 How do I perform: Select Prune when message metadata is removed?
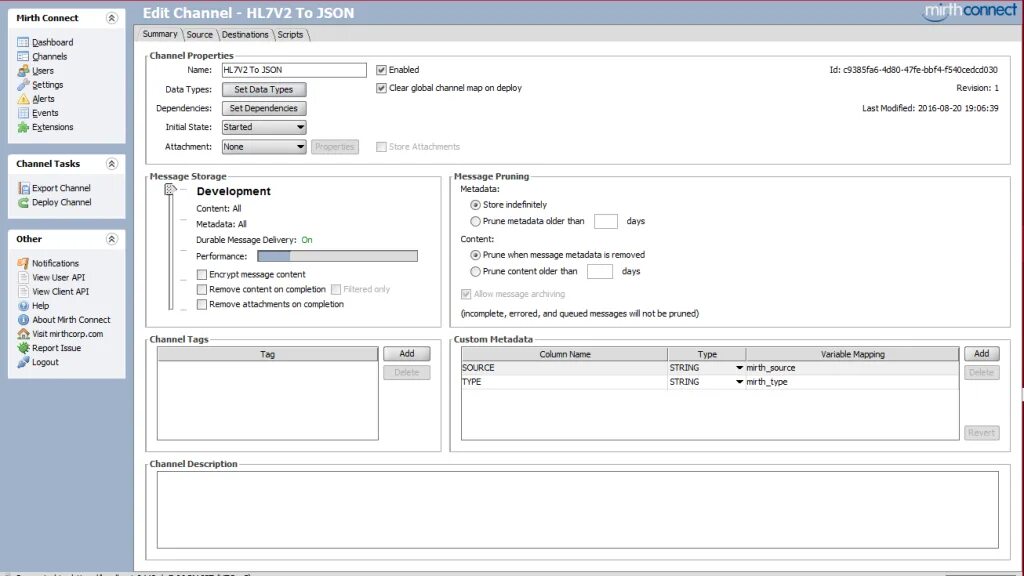coord(475,255)
